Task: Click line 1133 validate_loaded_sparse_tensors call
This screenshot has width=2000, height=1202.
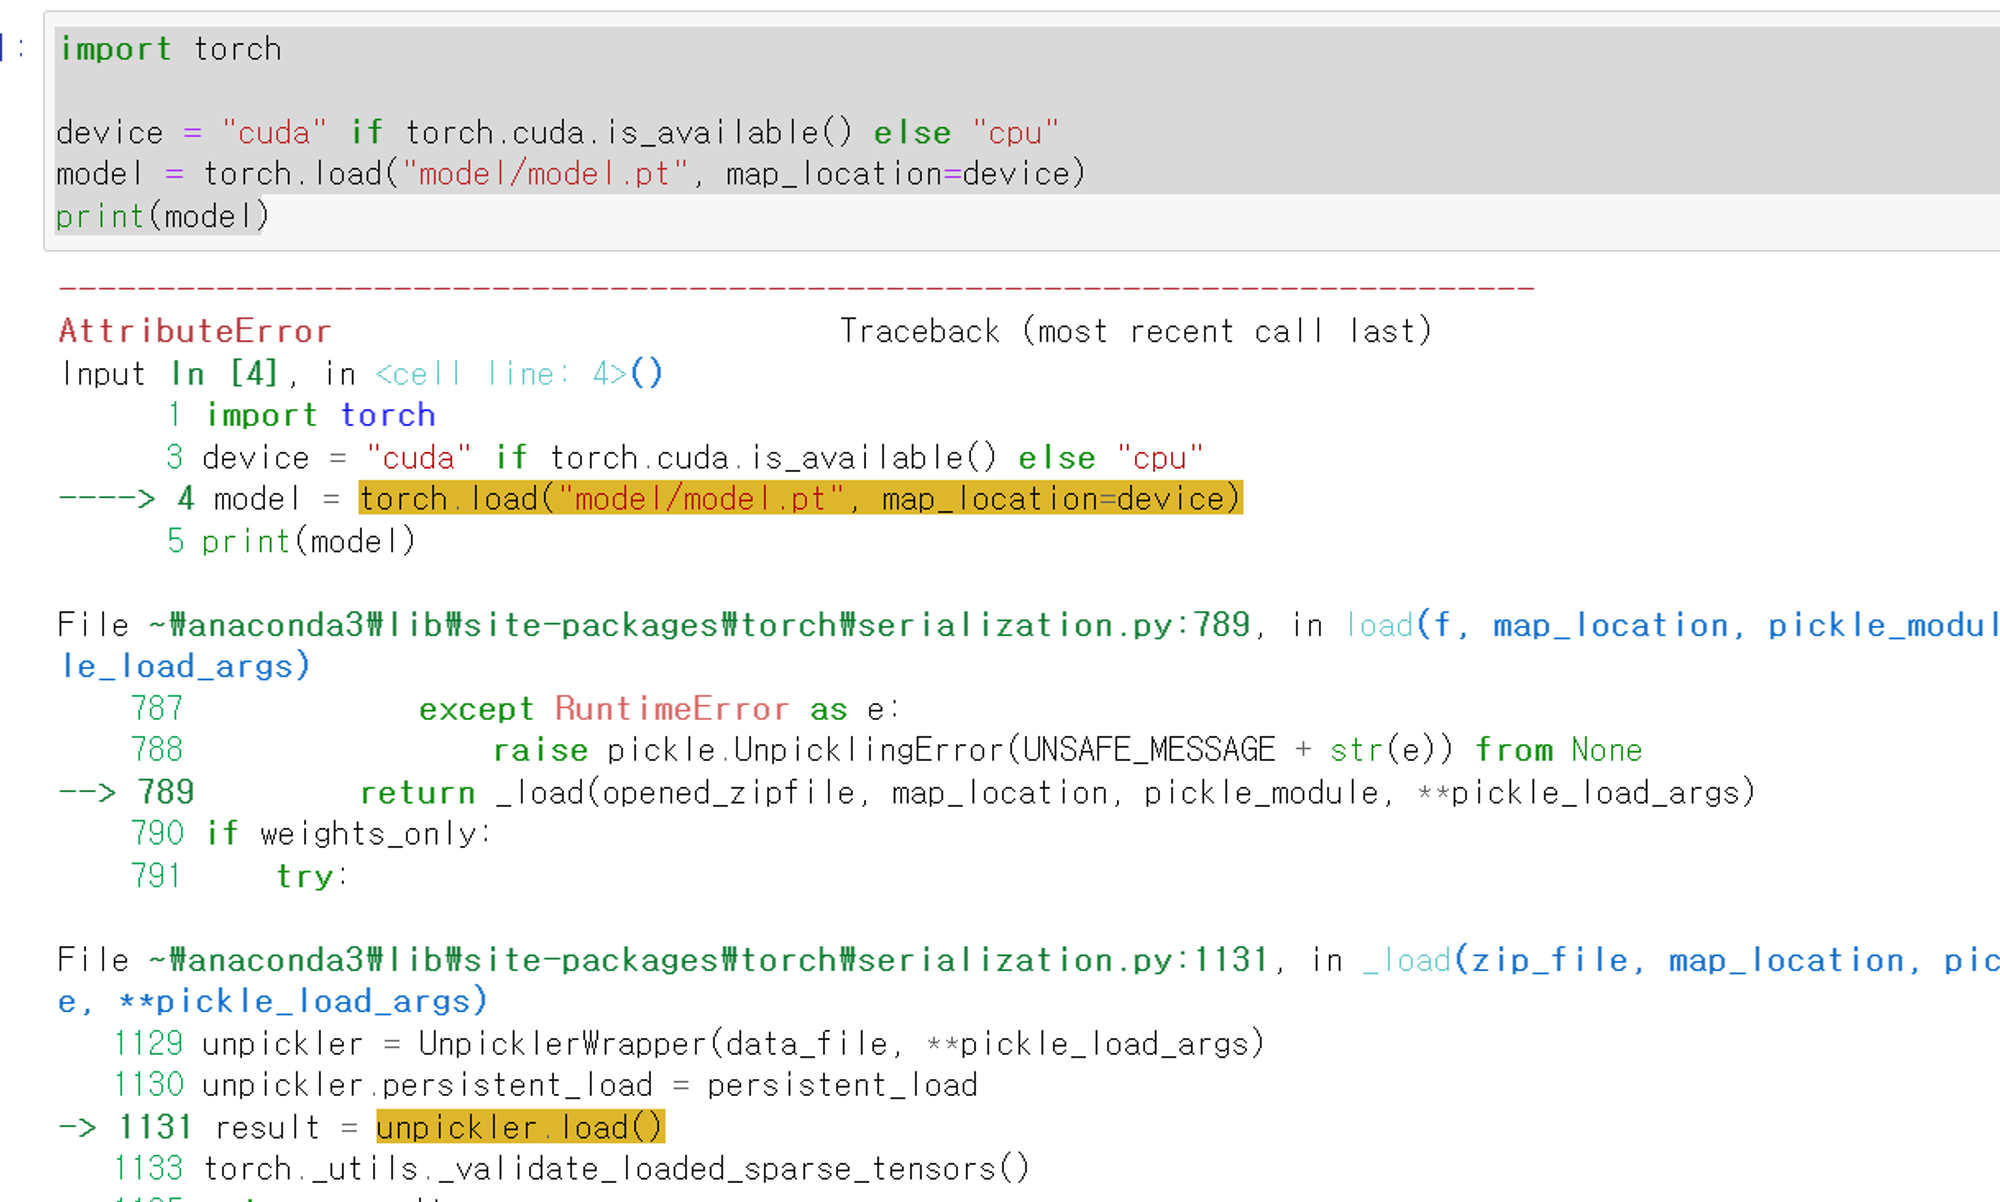Action: 615,1169
